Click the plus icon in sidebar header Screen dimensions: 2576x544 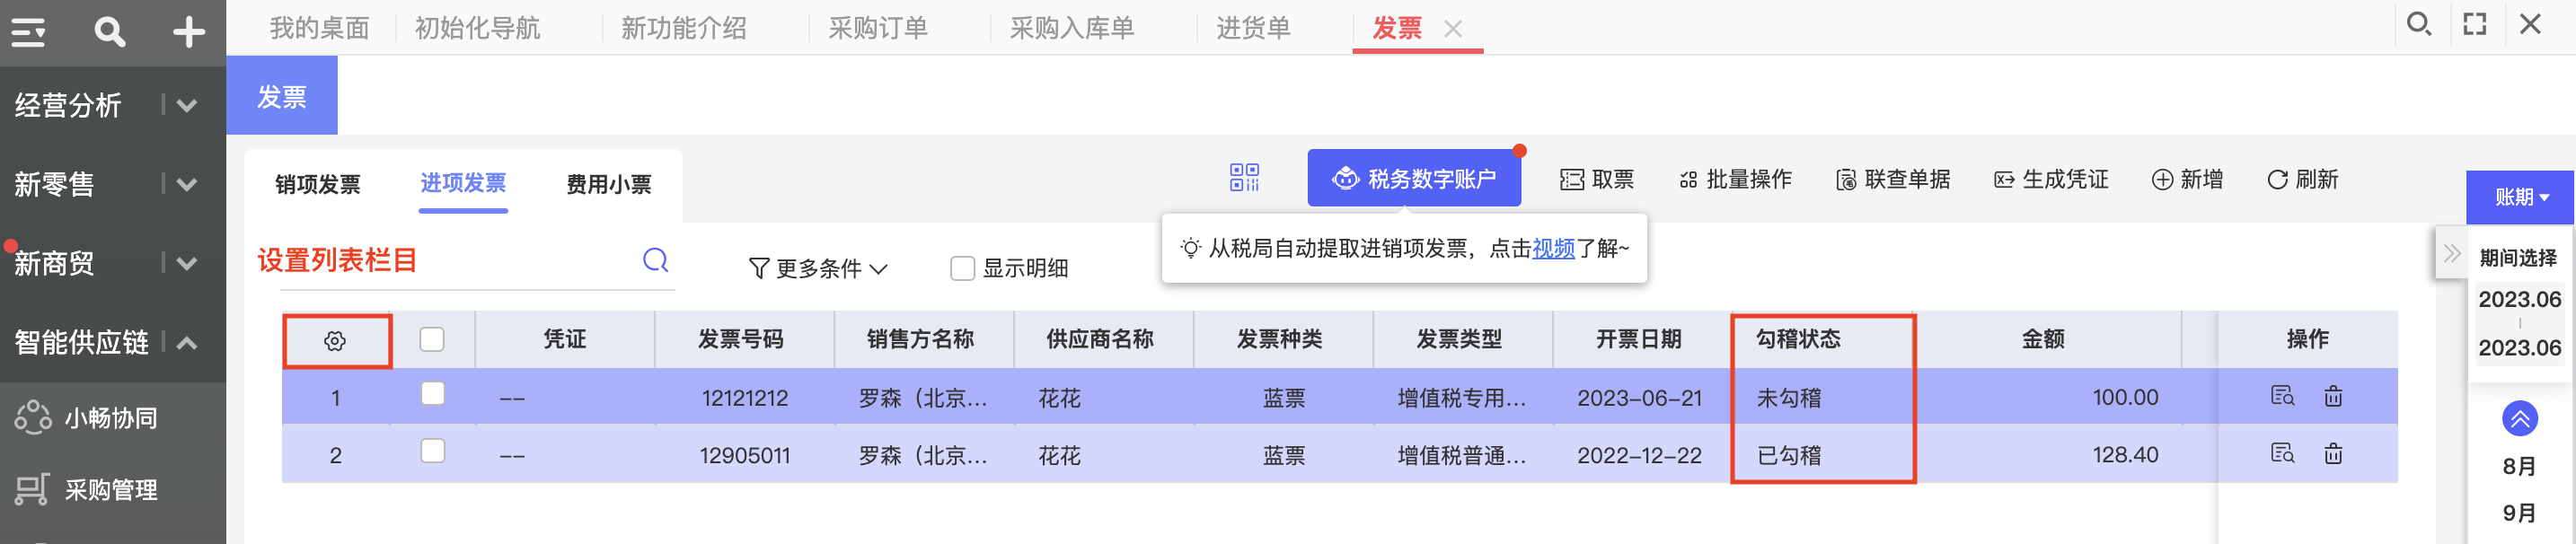coord(188,32)
